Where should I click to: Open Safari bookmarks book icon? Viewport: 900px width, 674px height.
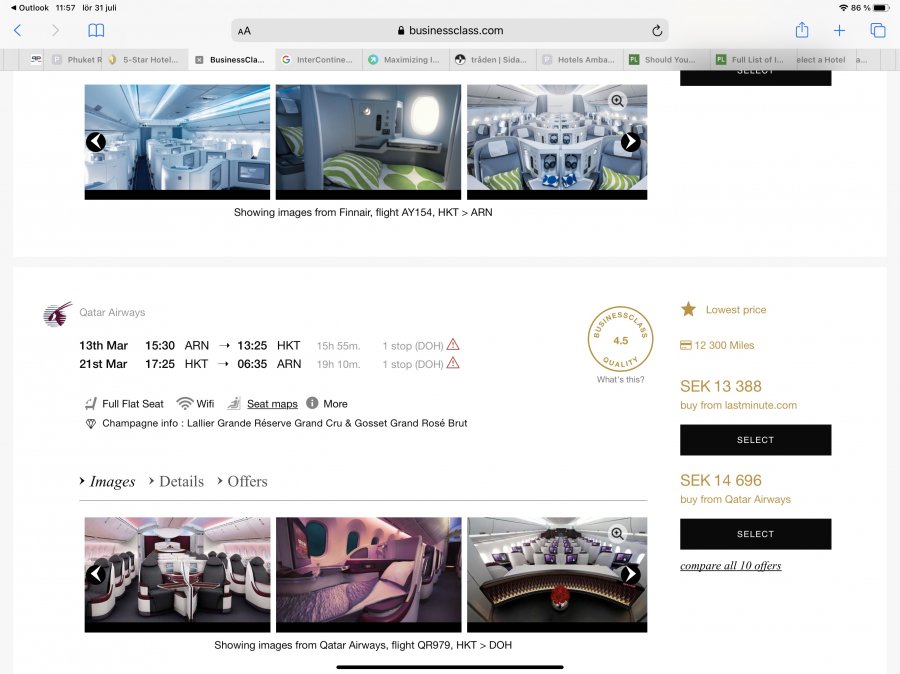pyautogui.click(x=96, y=31)
